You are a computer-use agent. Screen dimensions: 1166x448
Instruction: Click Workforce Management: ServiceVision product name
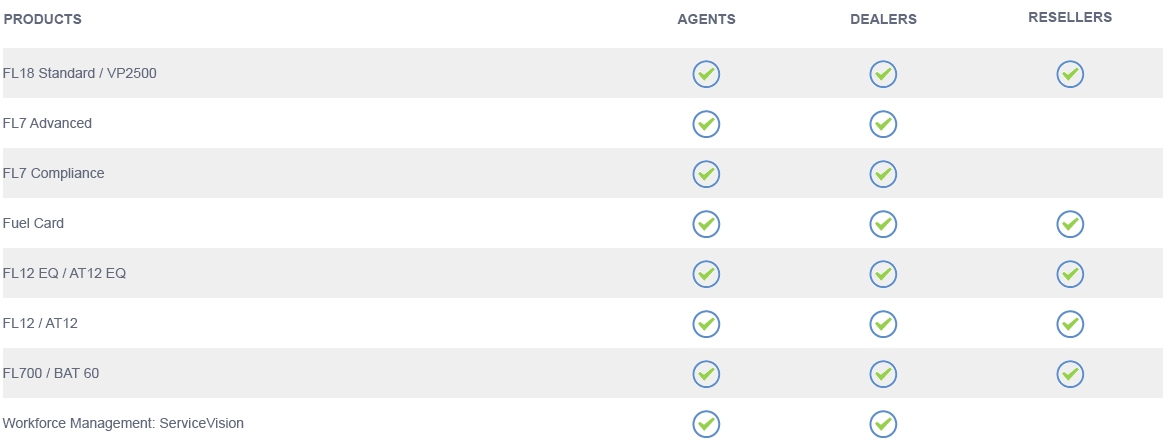click(123, 423)
